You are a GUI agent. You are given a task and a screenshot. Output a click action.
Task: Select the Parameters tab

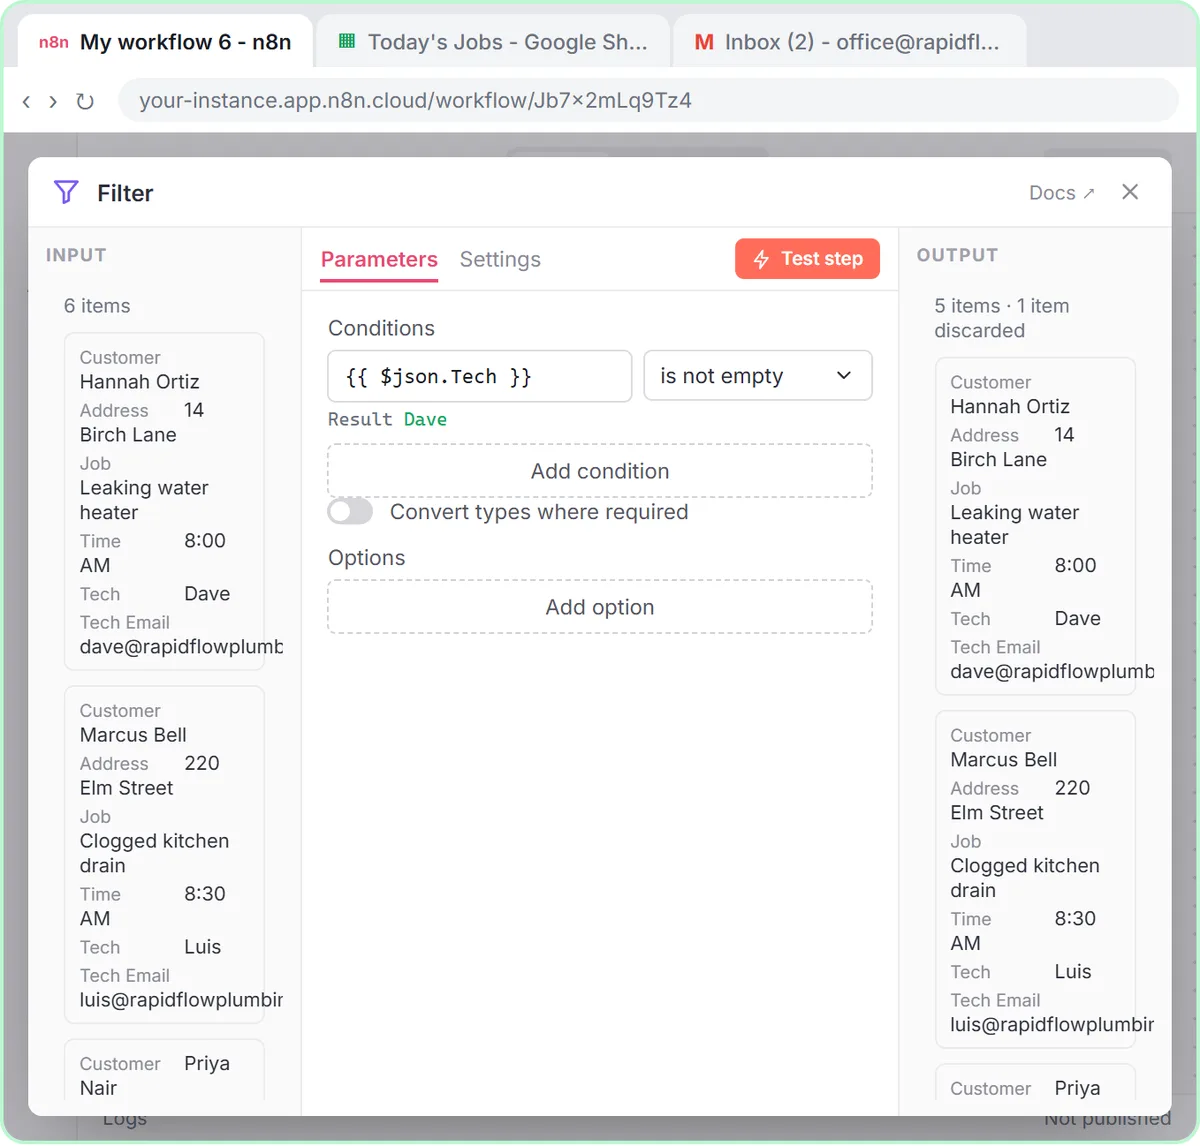(x=379, y=259)
